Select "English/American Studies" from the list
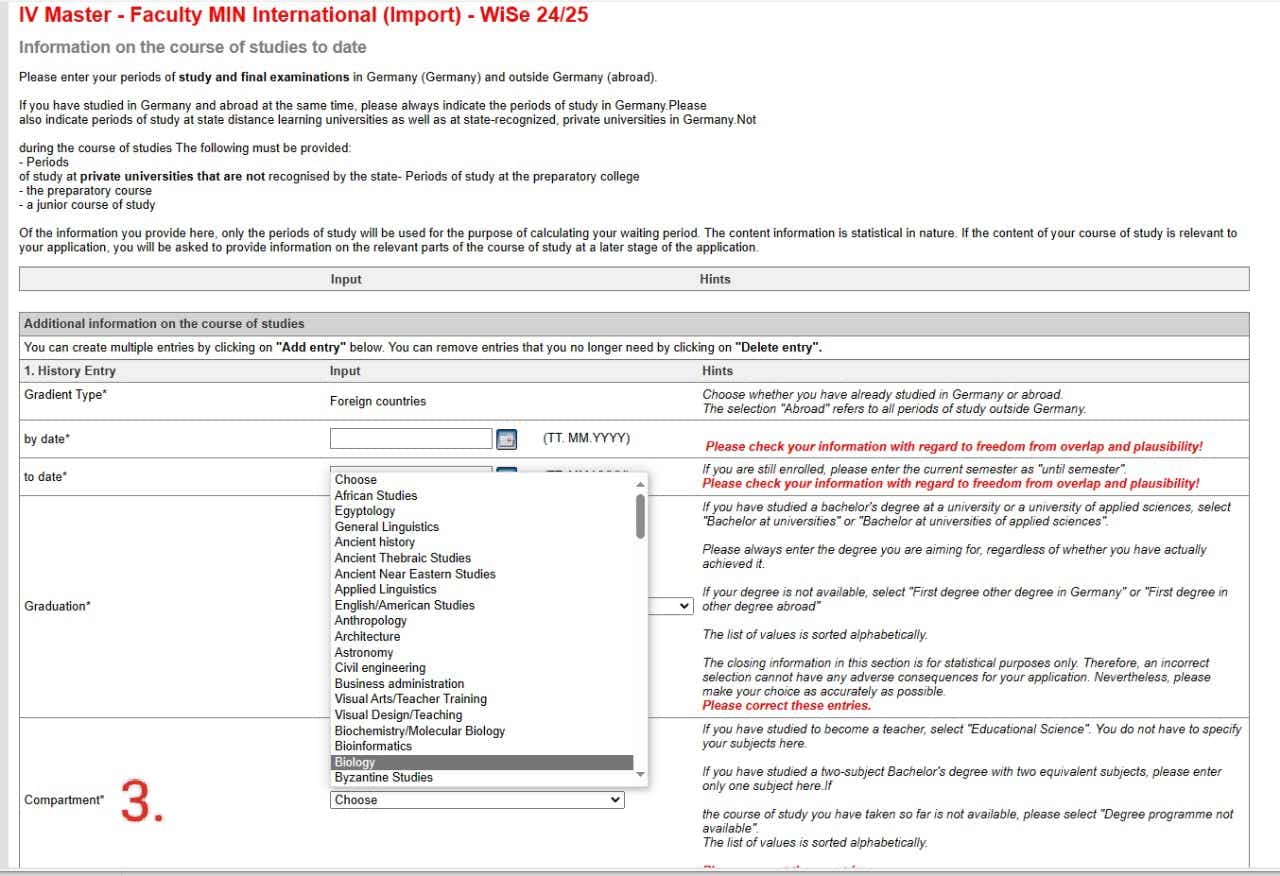This screenshot has width=1280, height=876. (404, 605)
